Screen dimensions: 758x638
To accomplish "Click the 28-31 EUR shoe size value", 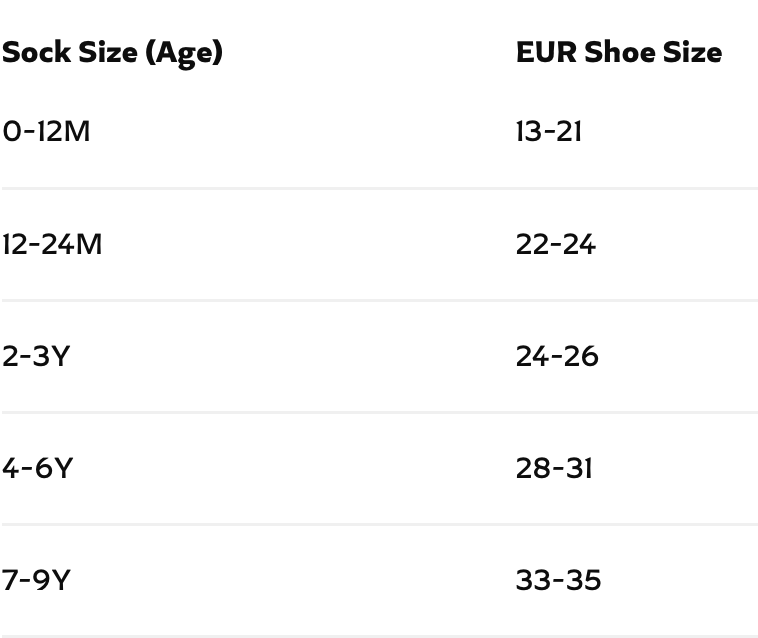I will coord(554,468).
